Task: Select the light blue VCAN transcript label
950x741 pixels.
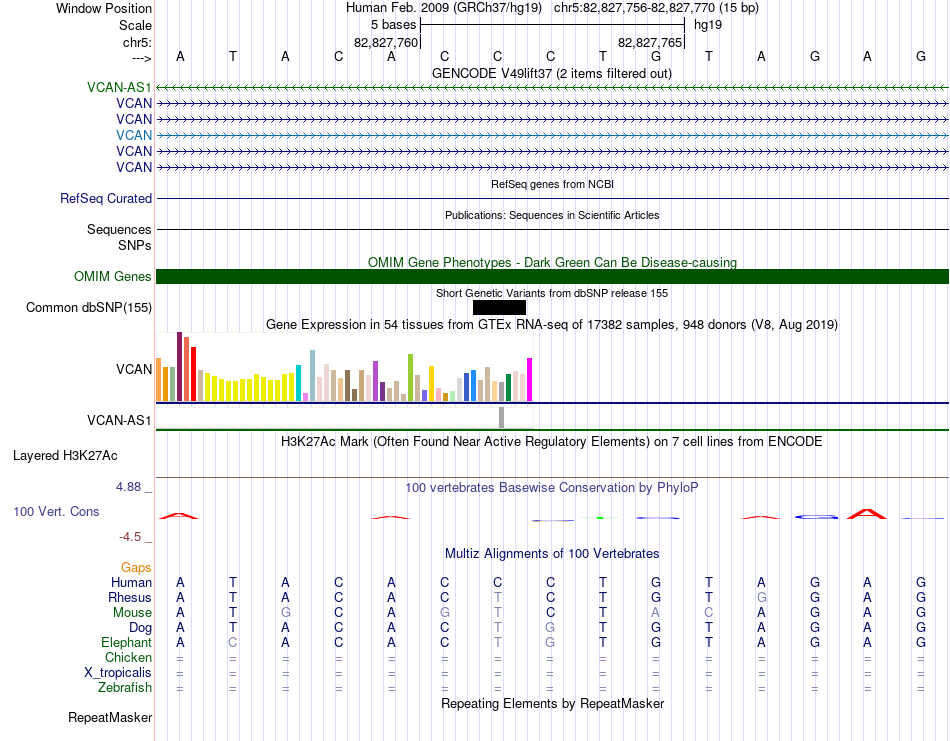Action: [134, 135]
